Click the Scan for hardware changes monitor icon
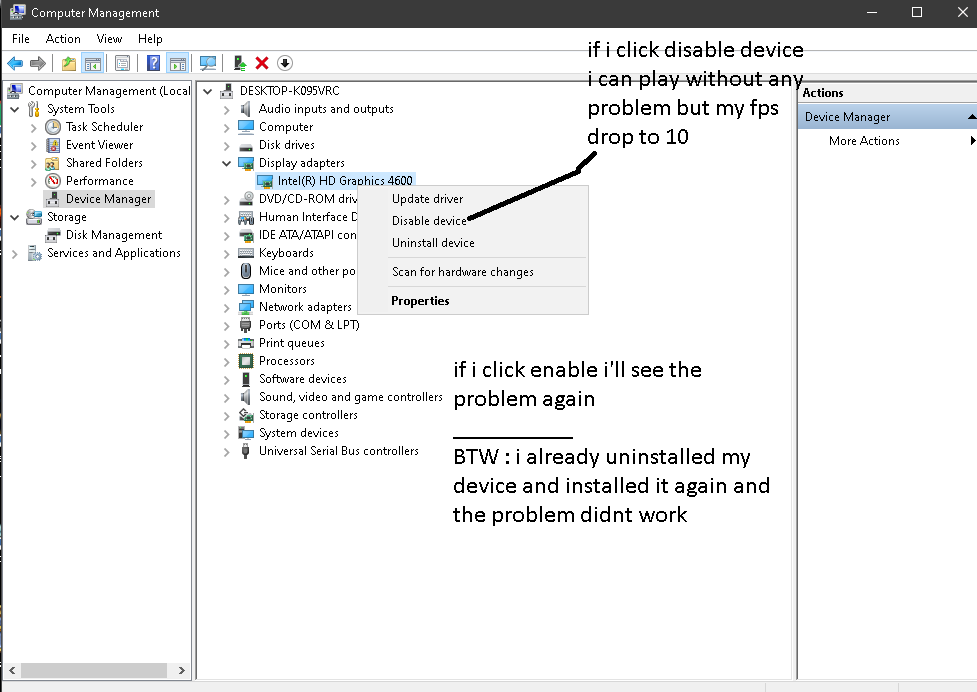The image size is (977, 692). point(207,63)
